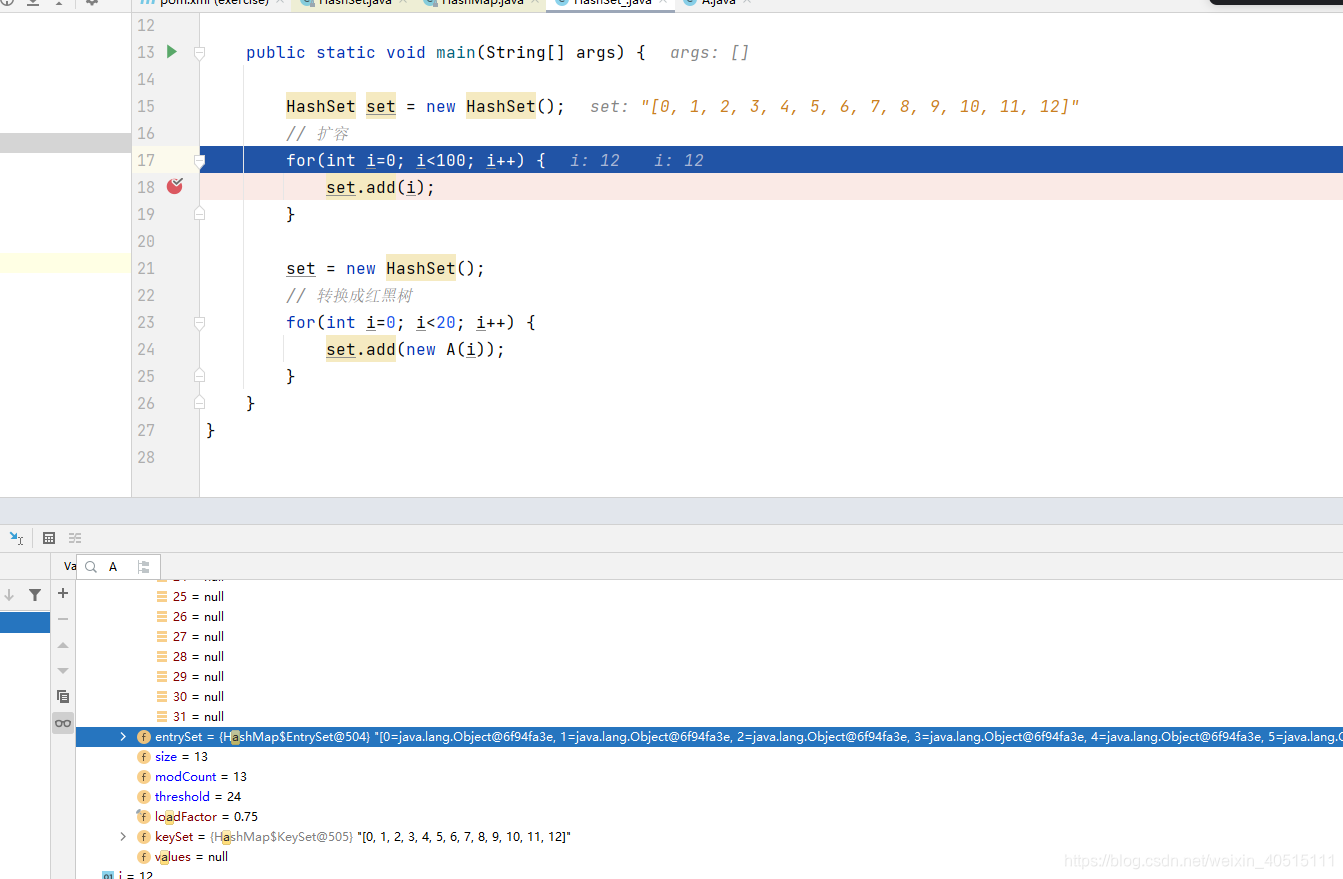Toggle the show watches glasses icon
The image size is (1343, 879).
(63, 722)
